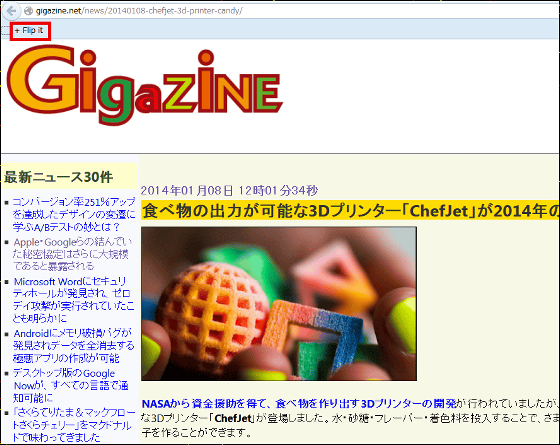Image resolution: width=560 pixels, height=445 pixels.
Task: Open the コンバージョン率251%アップ news link
Action: (74, 214)
